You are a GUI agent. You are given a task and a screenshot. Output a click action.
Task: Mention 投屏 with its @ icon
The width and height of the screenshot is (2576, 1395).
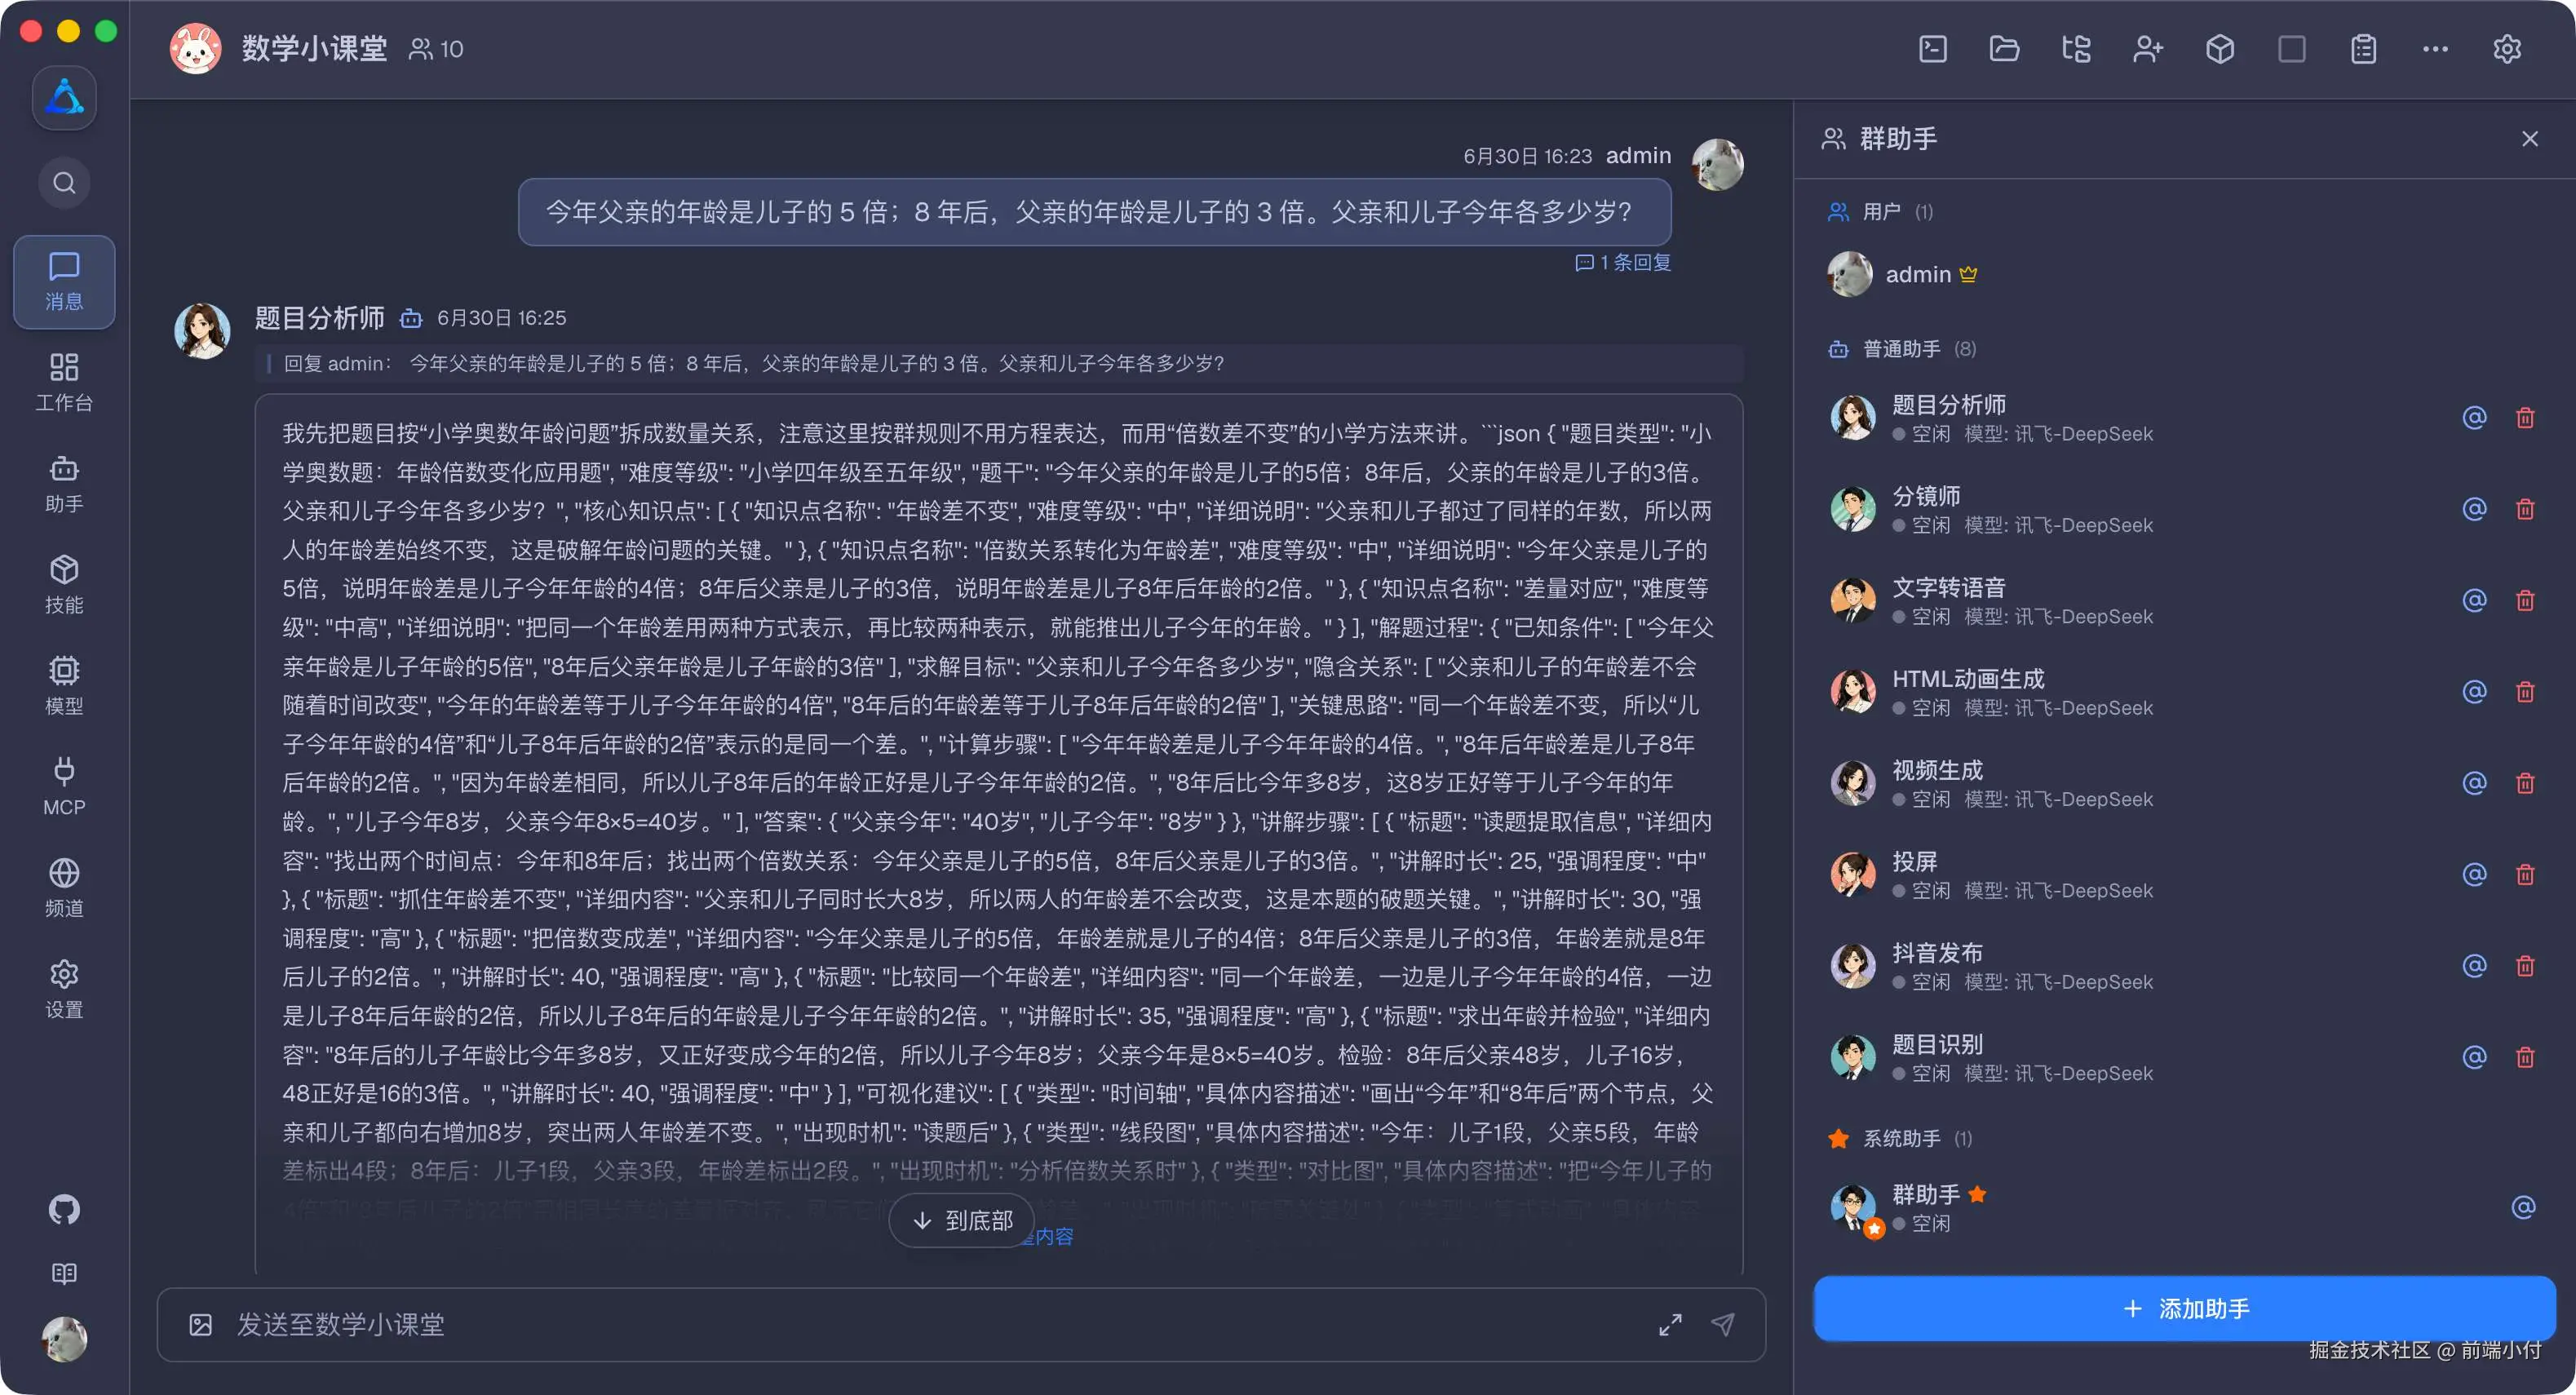(x=2474, y=874)
